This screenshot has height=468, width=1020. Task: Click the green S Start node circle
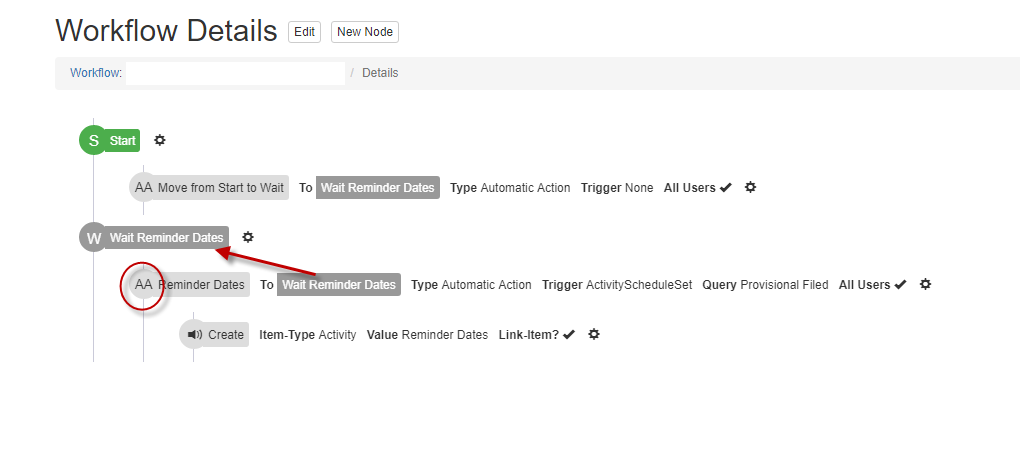[94, 141]
